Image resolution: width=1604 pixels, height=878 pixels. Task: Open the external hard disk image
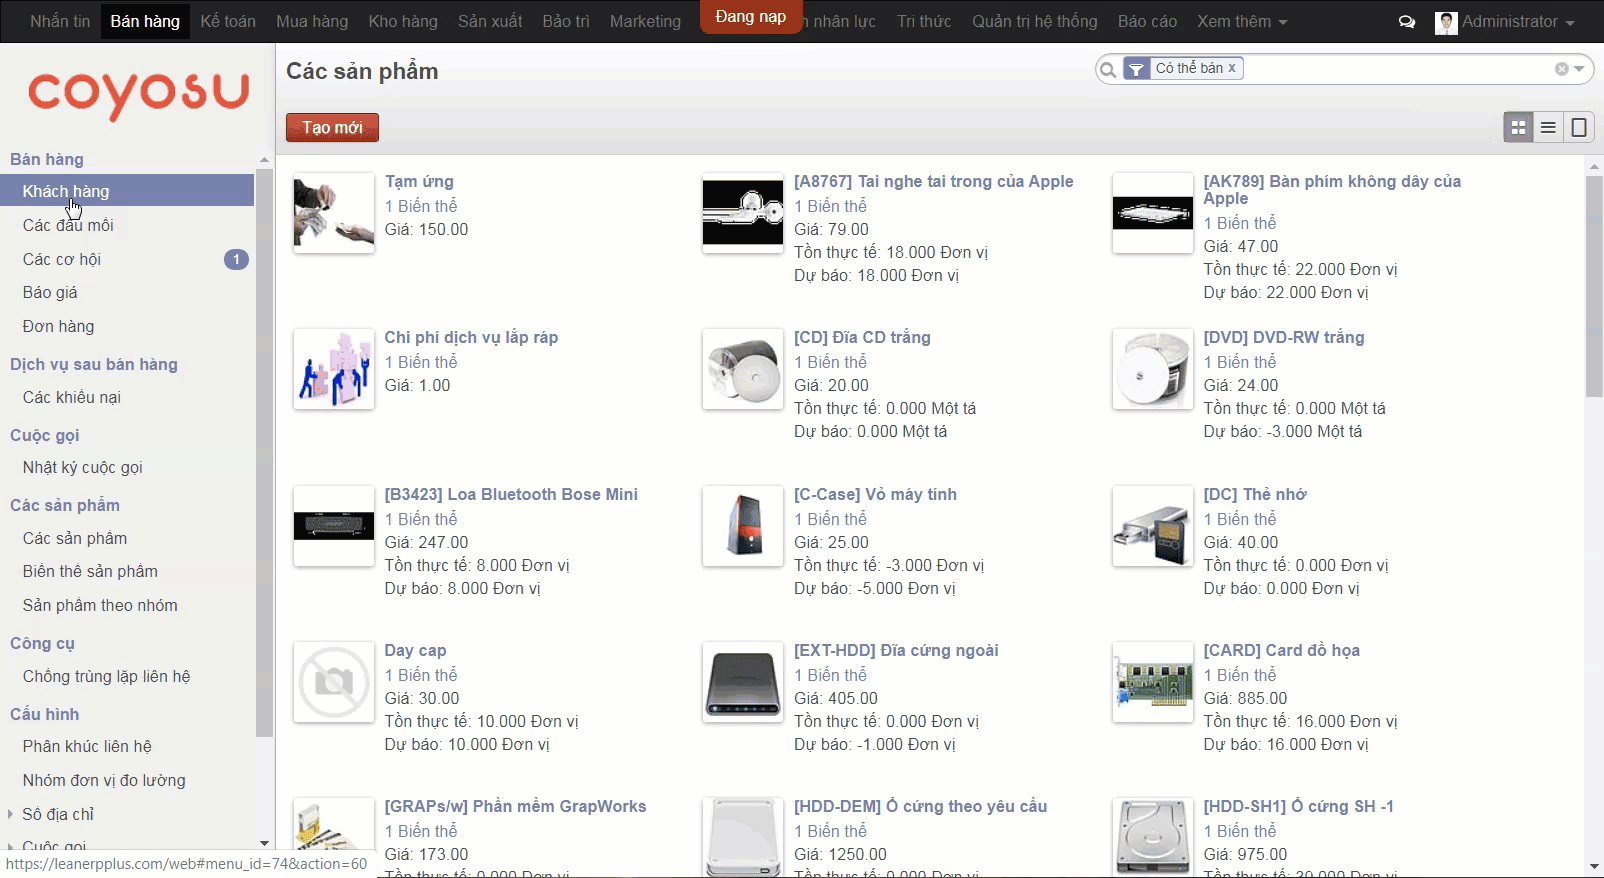pos(743,682)
